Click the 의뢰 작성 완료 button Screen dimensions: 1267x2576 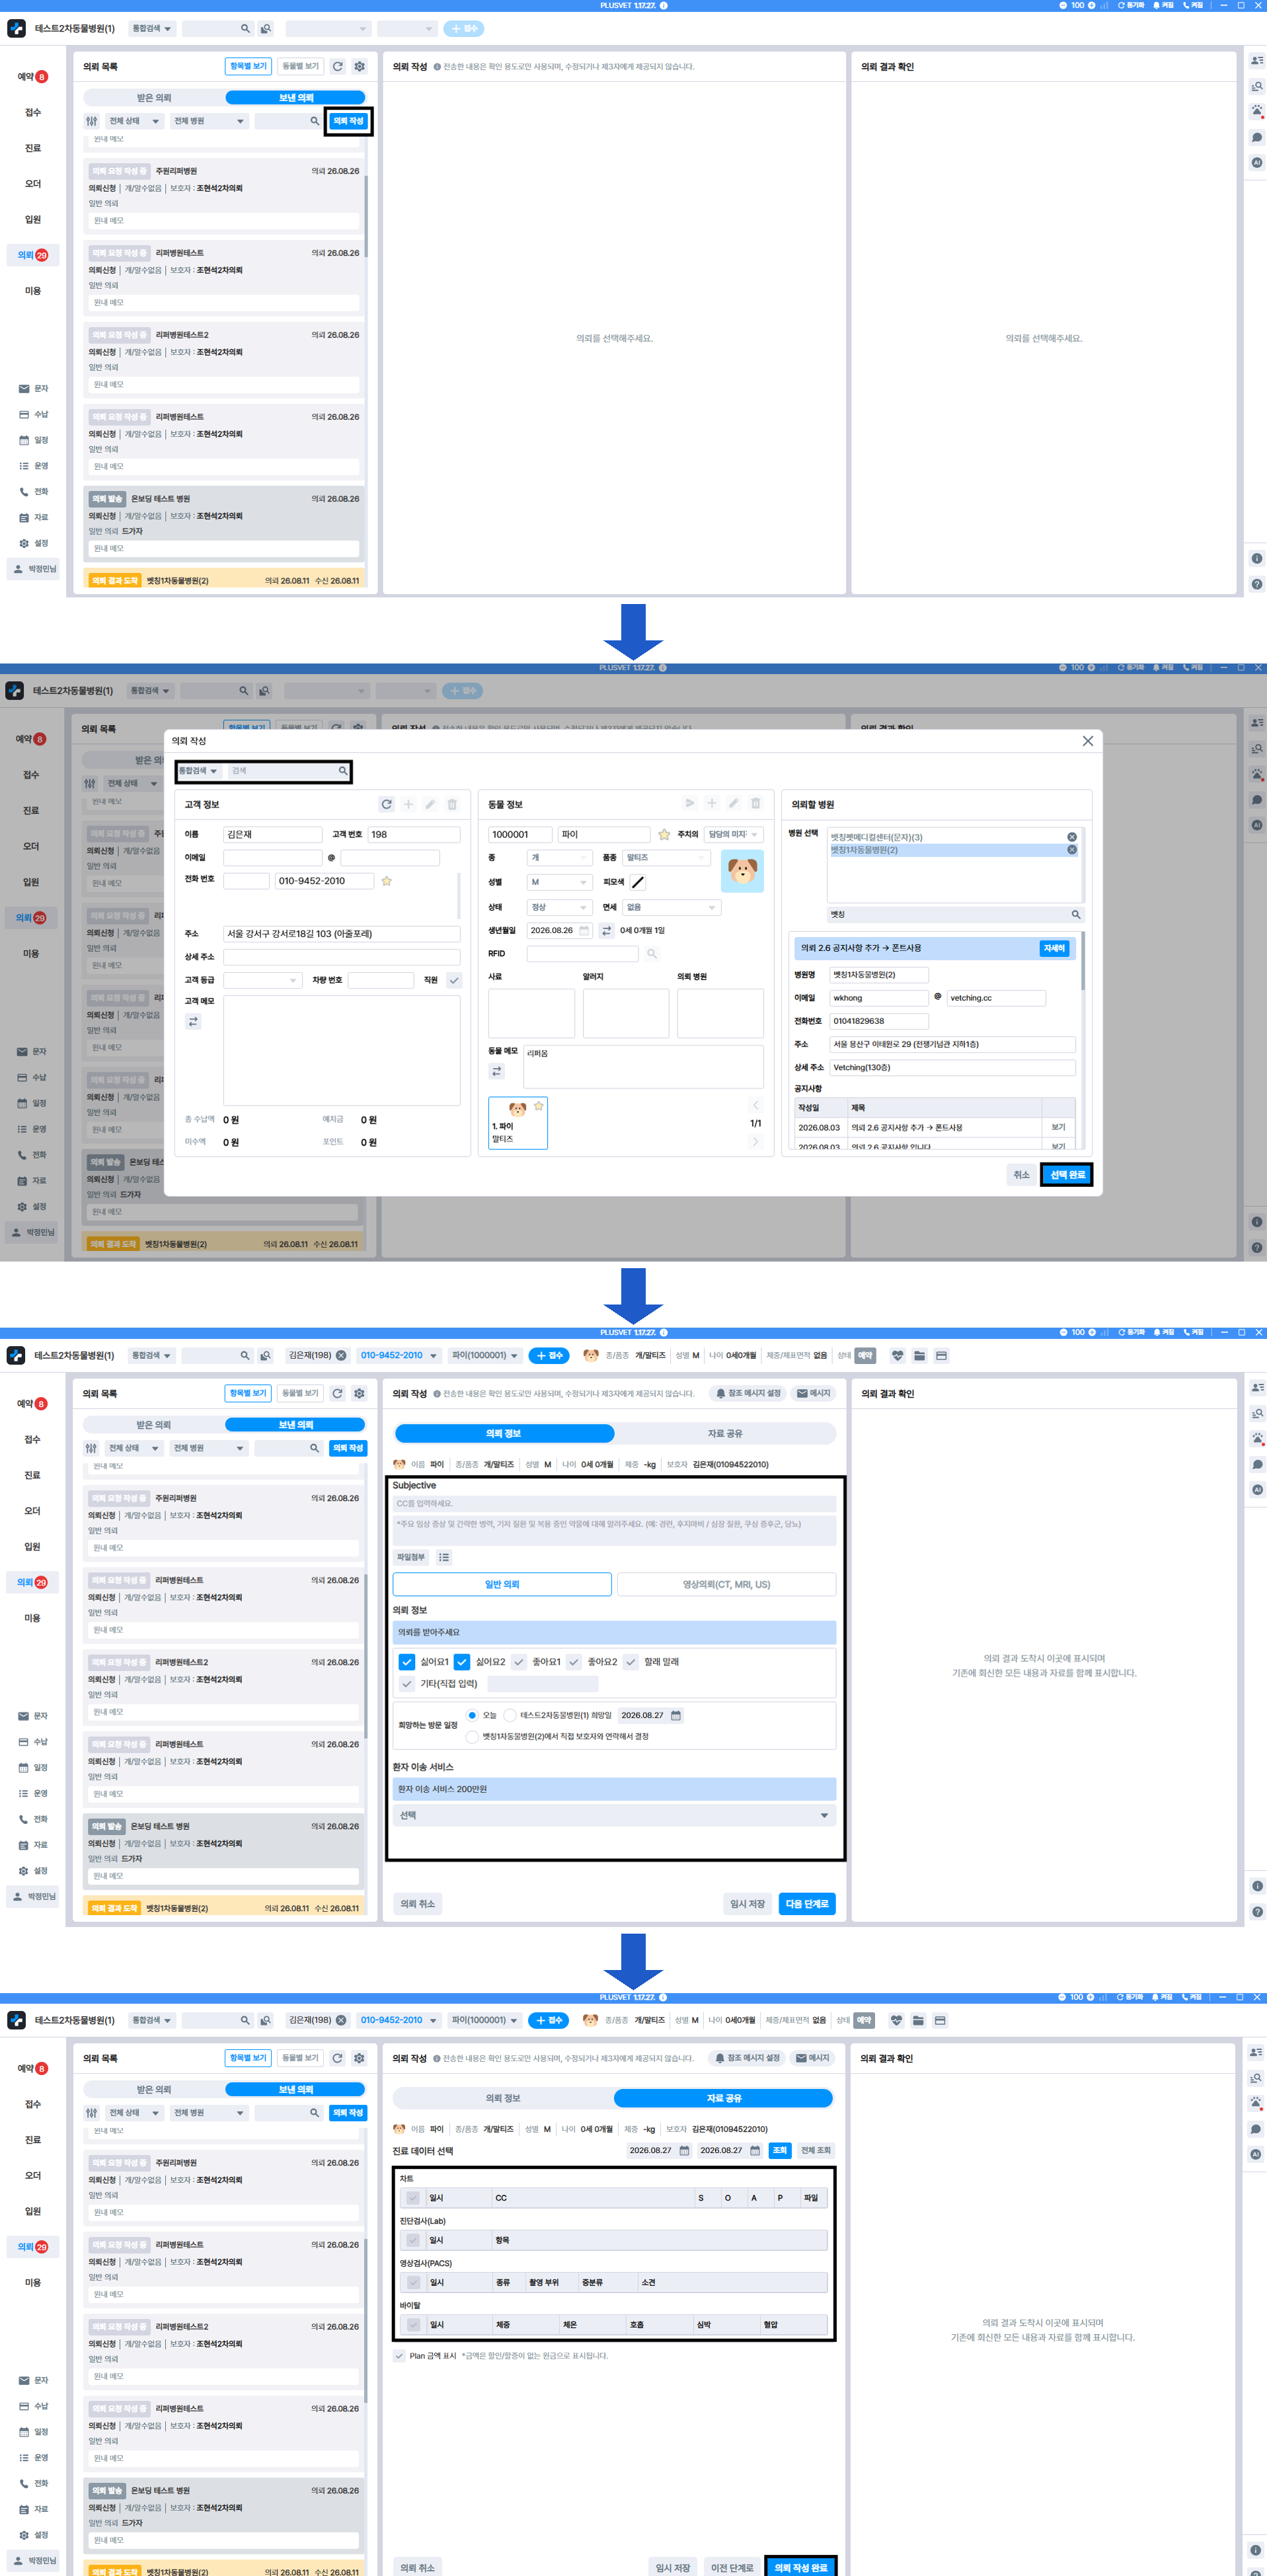(x=801, y=2567)
